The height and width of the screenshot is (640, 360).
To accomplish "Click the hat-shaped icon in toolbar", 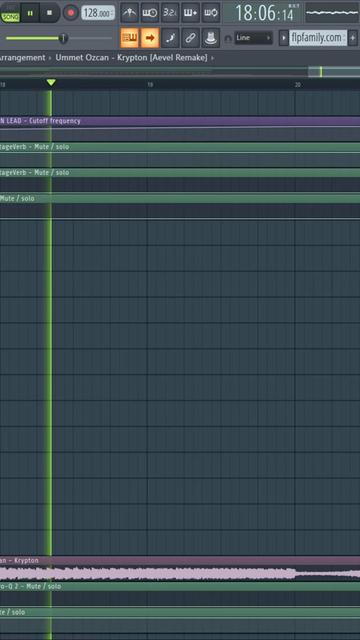I will [211, 38].
